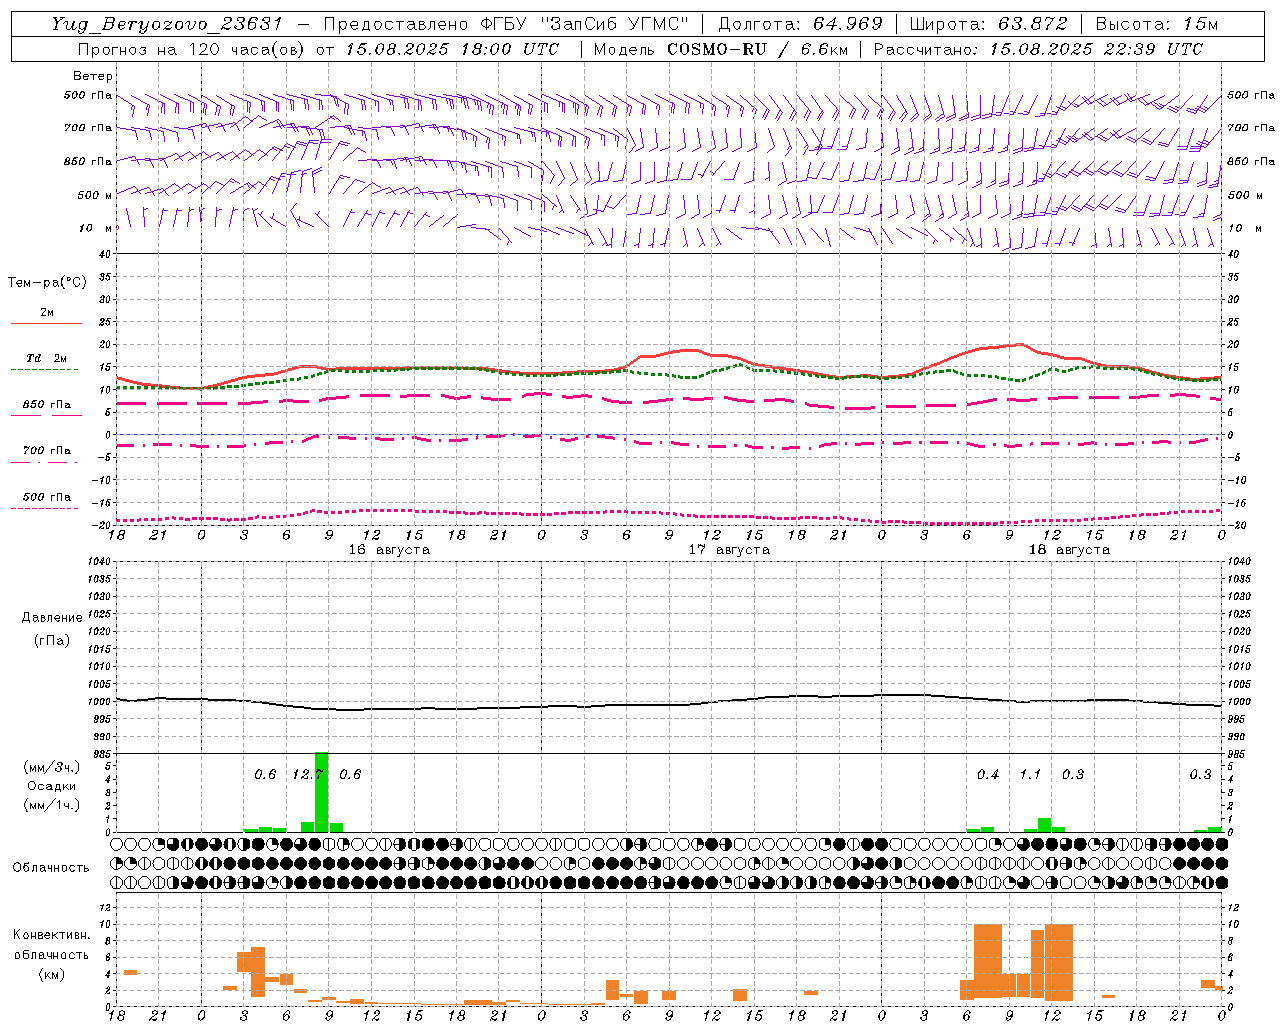Click the 700 гПа temperature legend label
Screen dimensions: 1280x1024
point(46,451)
